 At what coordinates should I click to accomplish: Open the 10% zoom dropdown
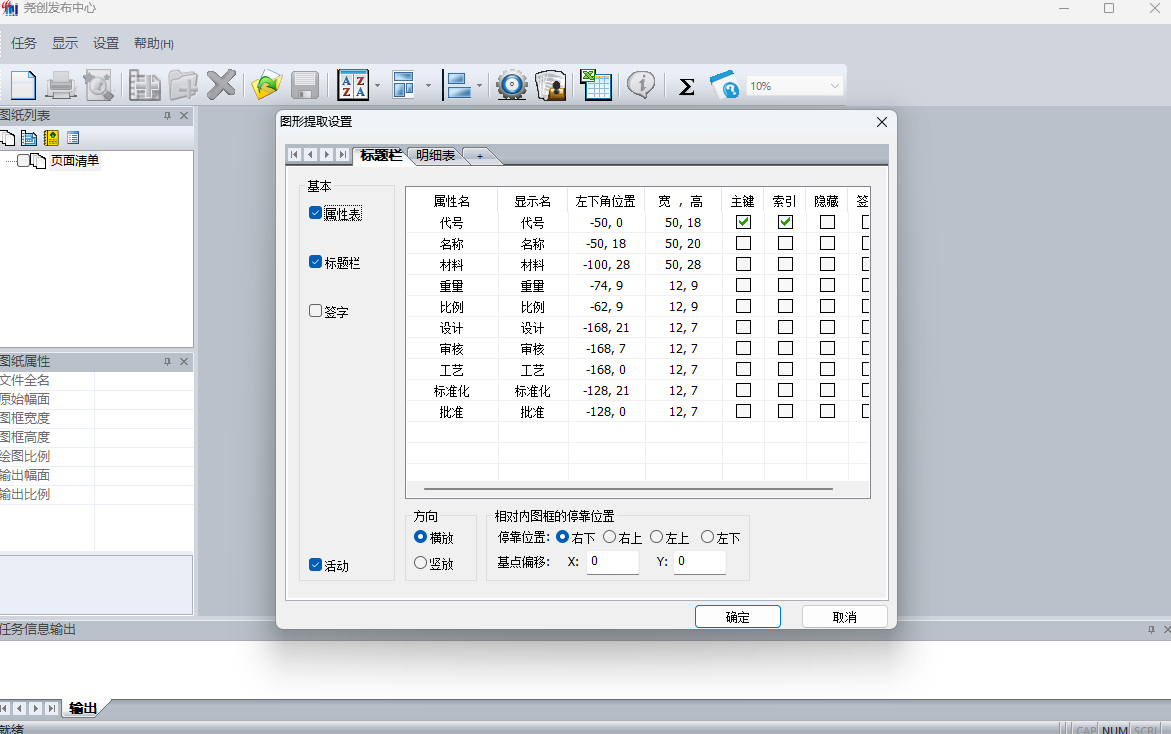[795, 86]
